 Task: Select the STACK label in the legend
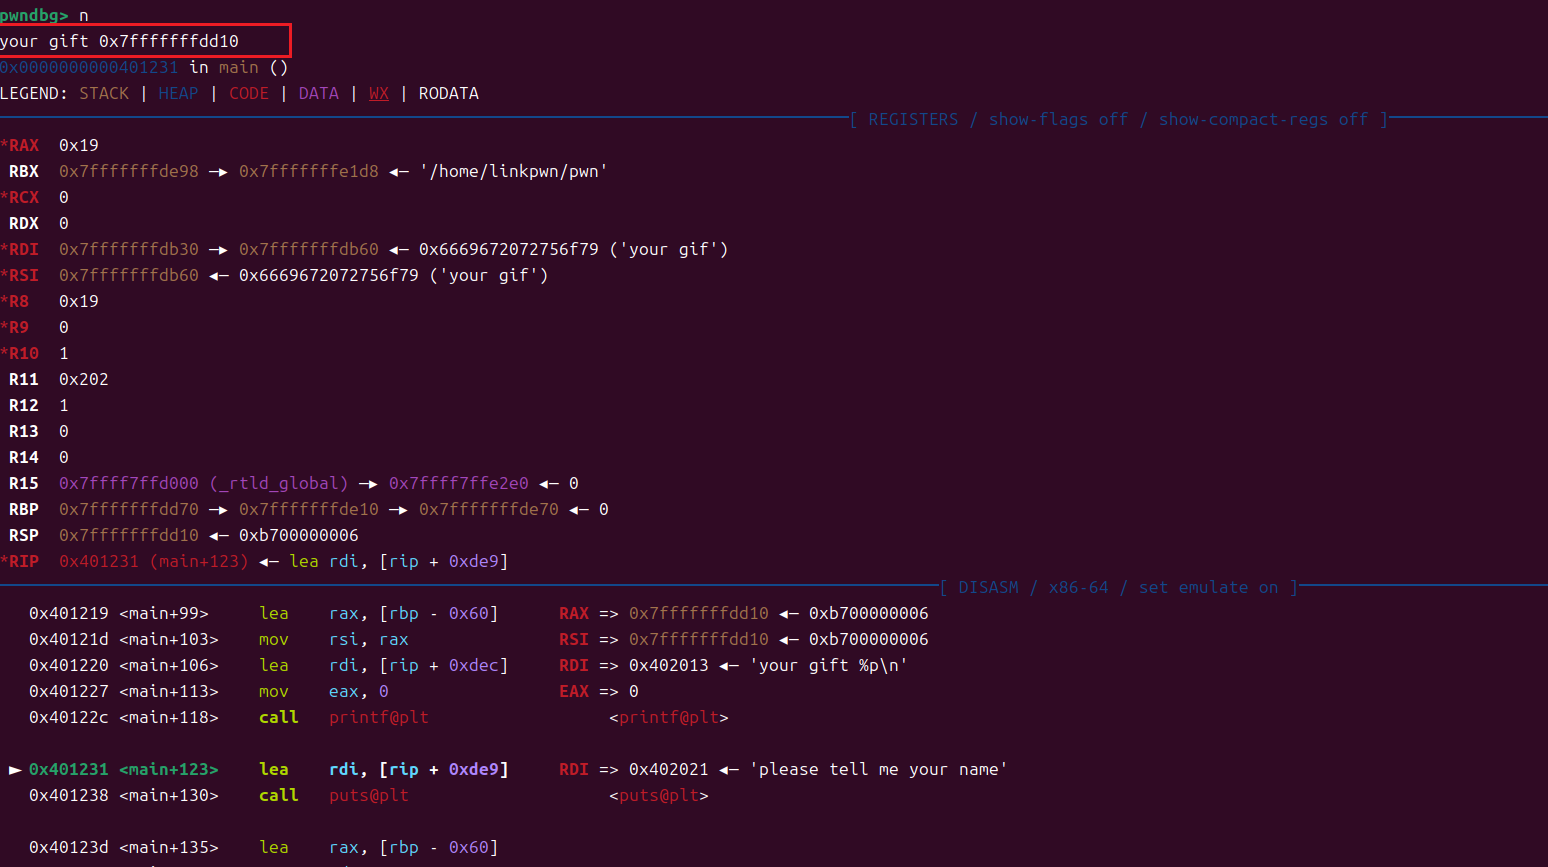click(104, 93)
